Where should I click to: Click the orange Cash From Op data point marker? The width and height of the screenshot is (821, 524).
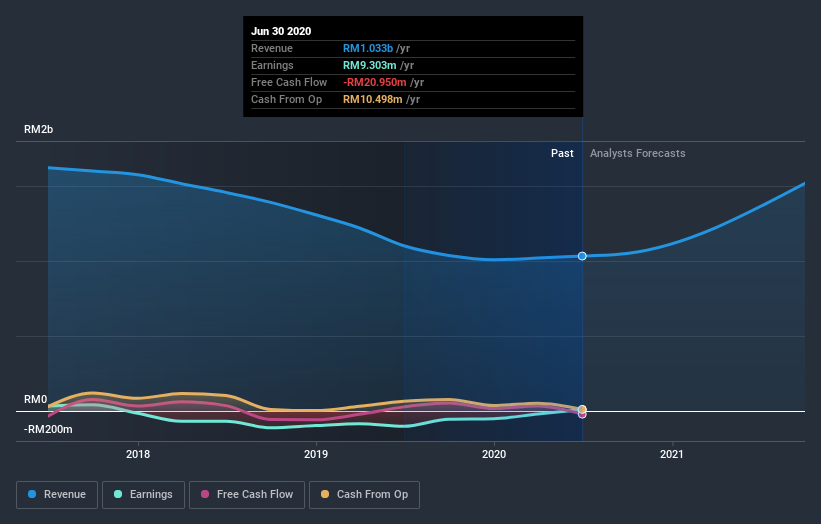click(582, 409)
